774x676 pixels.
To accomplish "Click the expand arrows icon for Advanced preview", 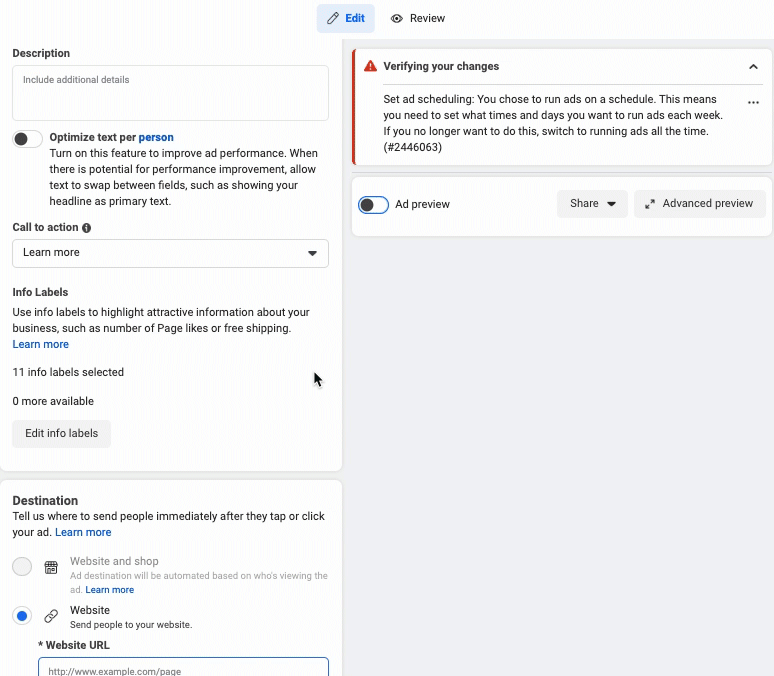I will 650,204.
